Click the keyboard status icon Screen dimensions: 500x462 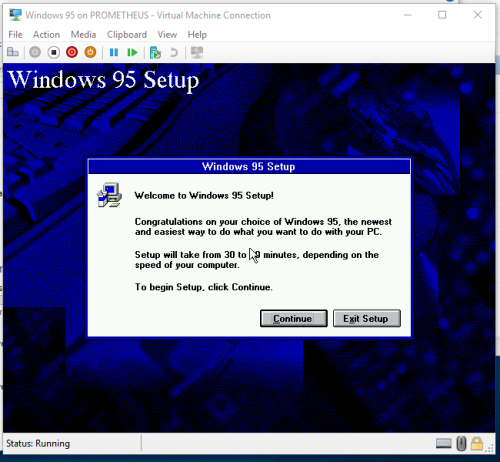click(x=444, y=443)
